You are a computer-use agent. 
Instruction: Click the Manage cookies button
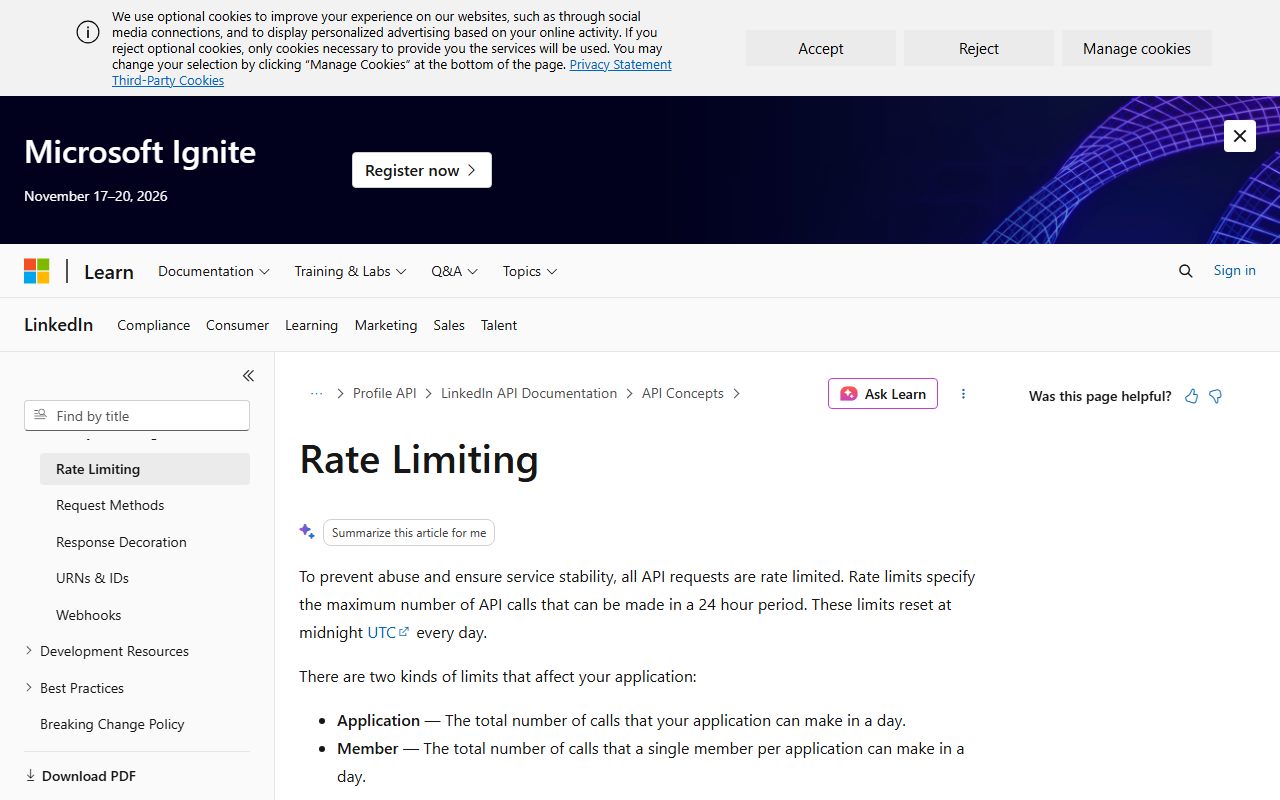click(x=1137, y=48)
